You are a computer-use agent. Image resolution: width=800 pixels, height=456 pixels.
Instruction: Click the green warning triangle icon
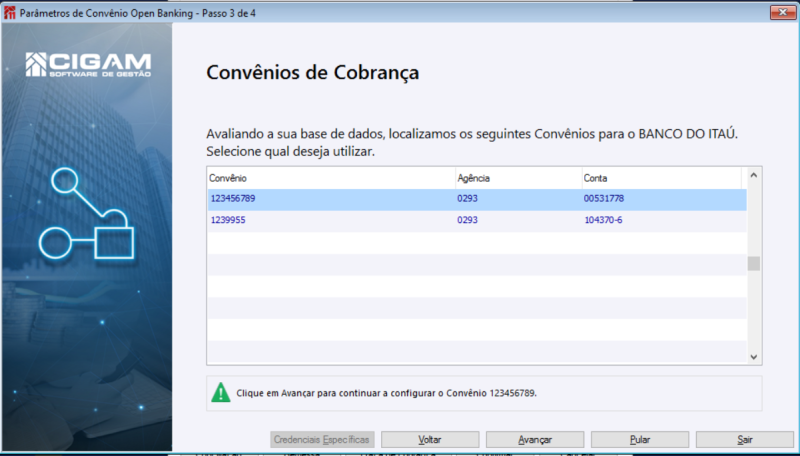pos(220,393)
